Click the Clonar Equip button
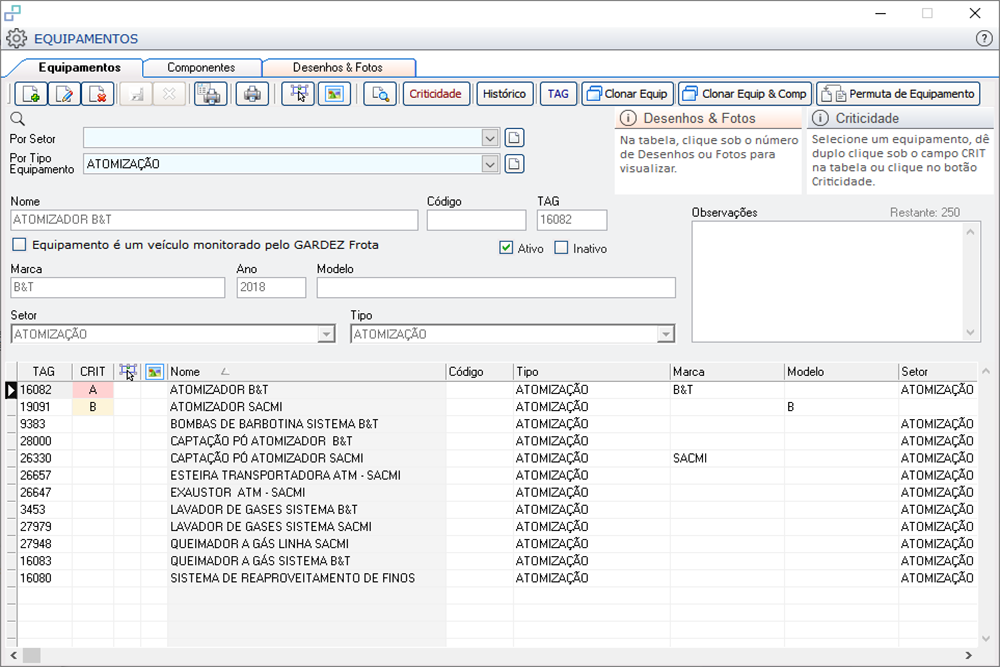 pos(628,94)
